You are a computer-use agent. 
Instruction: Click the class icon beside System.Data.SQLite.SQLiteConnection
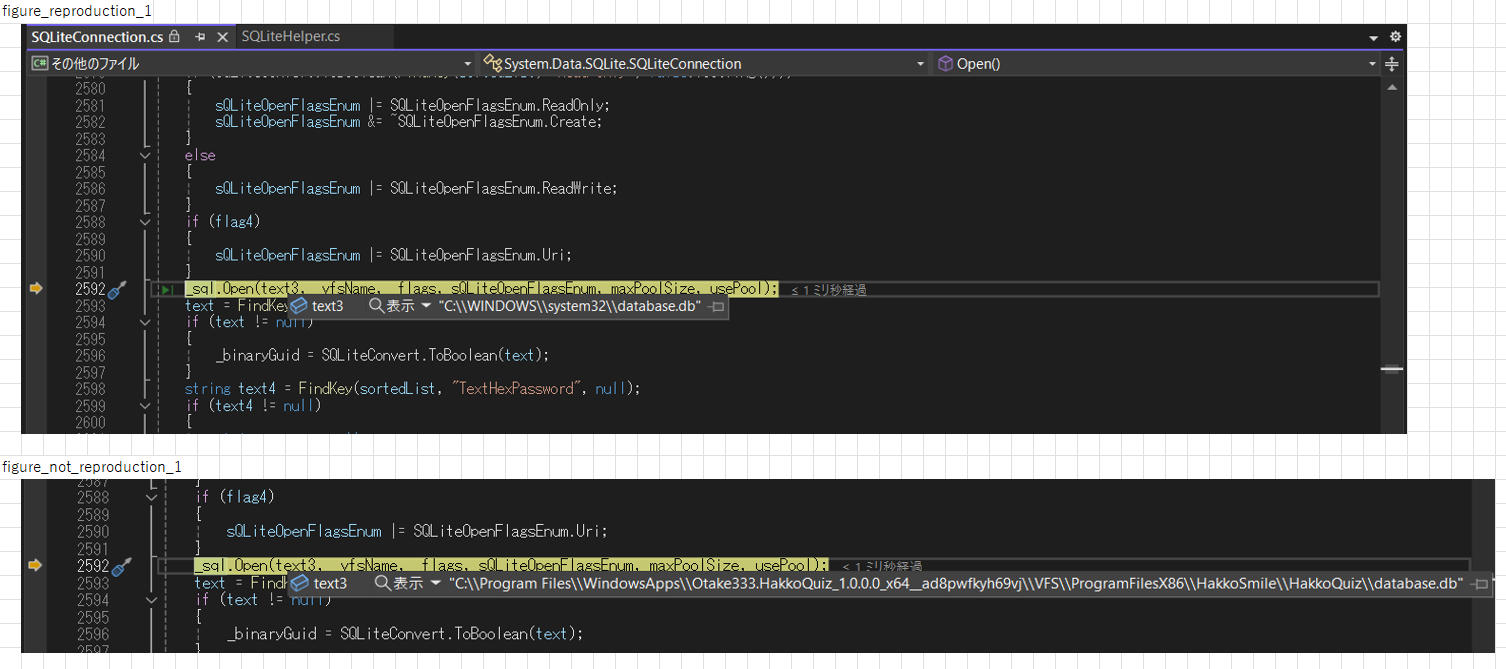click(492, 63)
